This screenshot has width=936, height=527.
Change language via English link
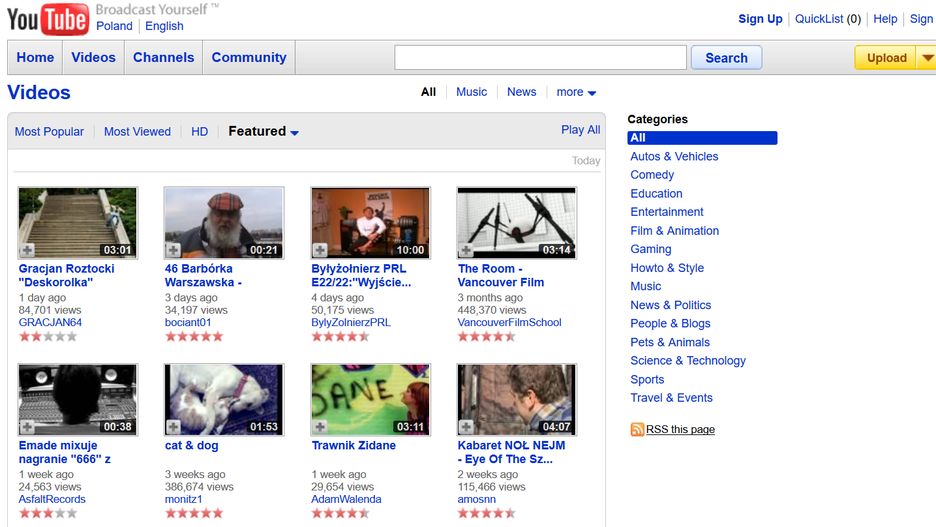coord(164,26)
